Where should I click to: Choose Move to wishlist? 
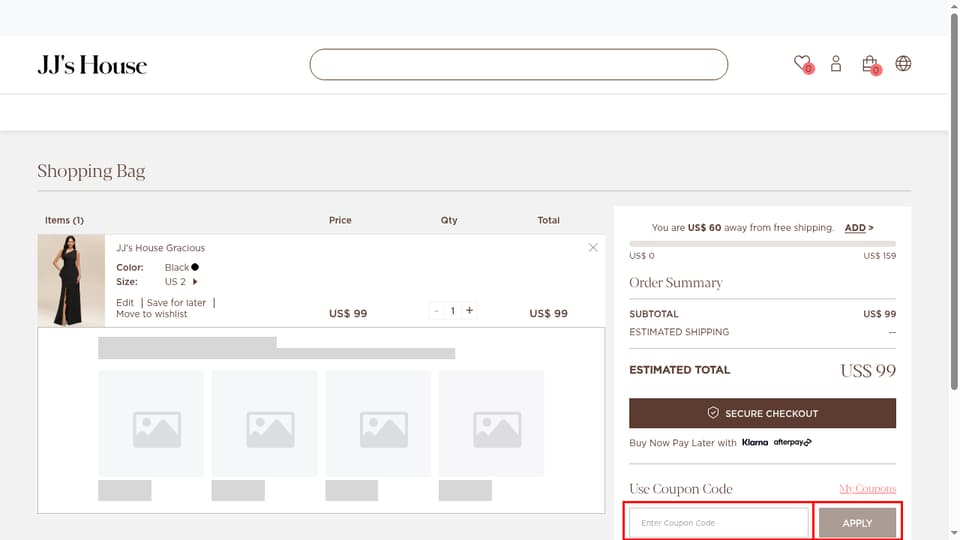pyautogui.click(x=152, y=314)
